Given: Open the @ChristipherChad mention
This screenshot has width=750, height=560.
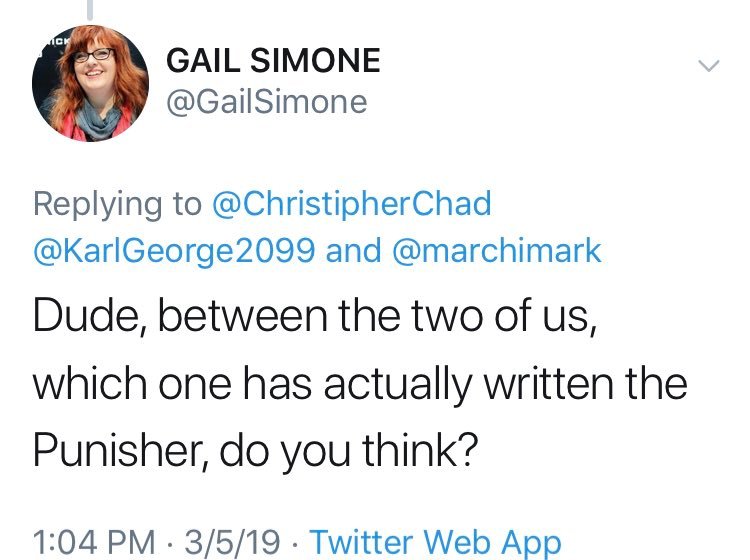Looking at the screenshot, I should pos(352,203).
